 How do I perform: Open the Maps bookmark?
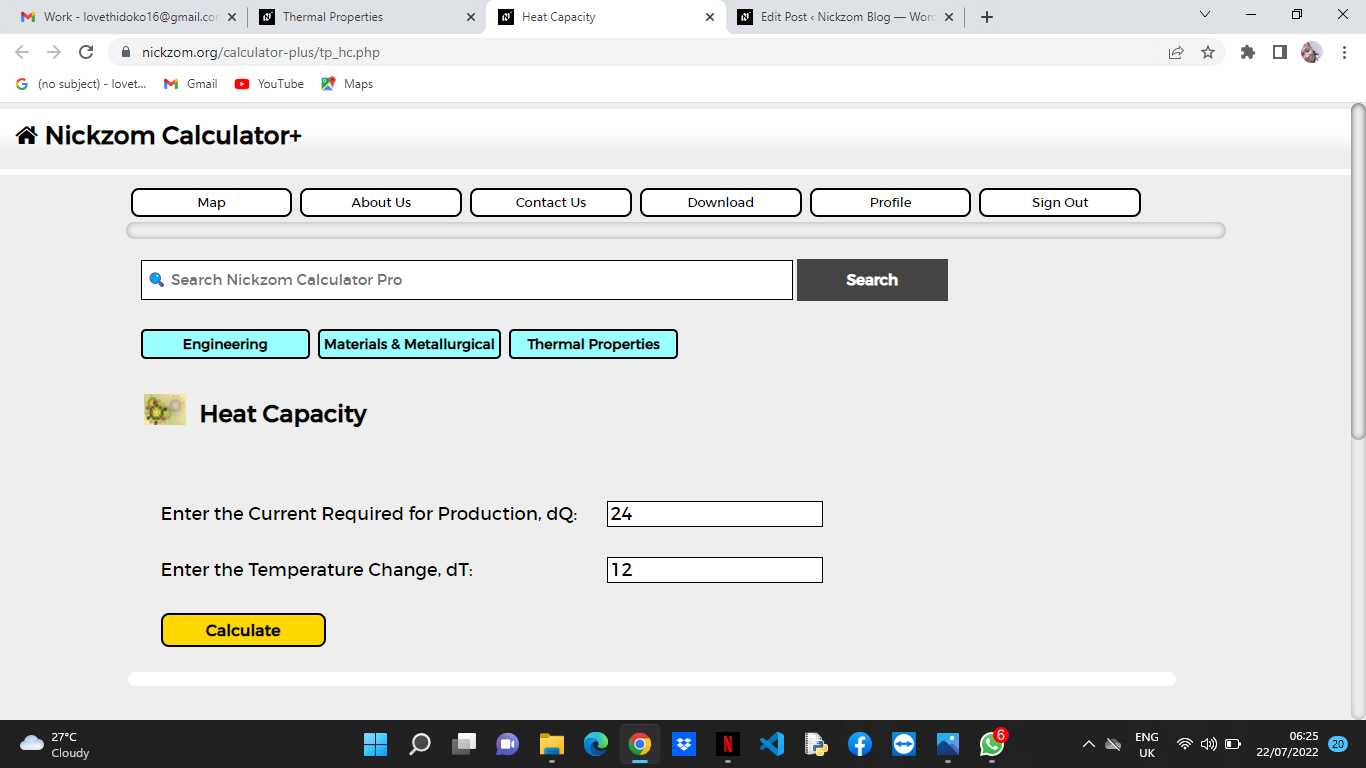pyautogui.click(x=347, y=84)
